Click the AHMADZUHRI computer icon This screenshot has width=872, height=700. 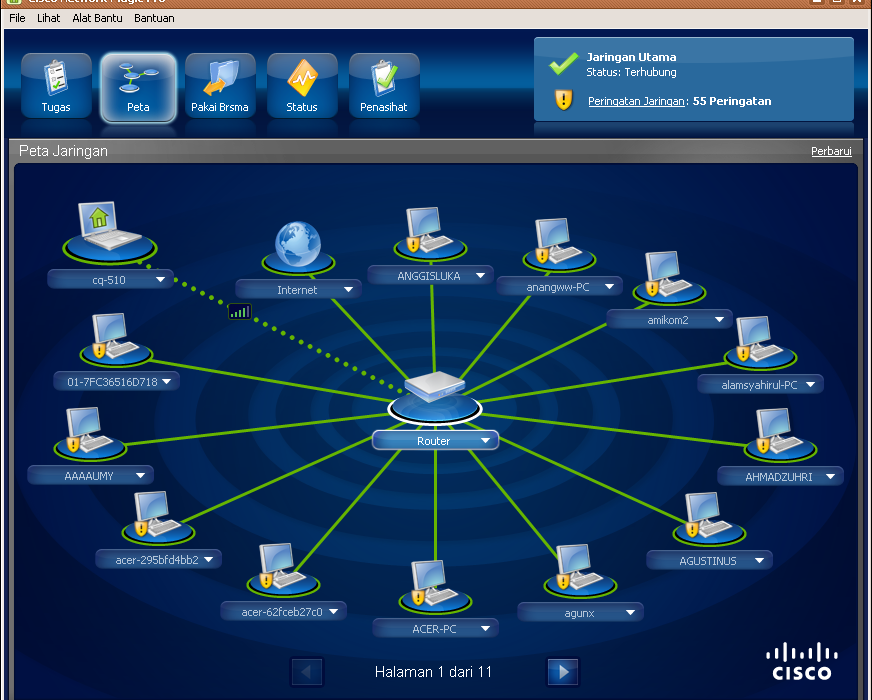(780, 434)
